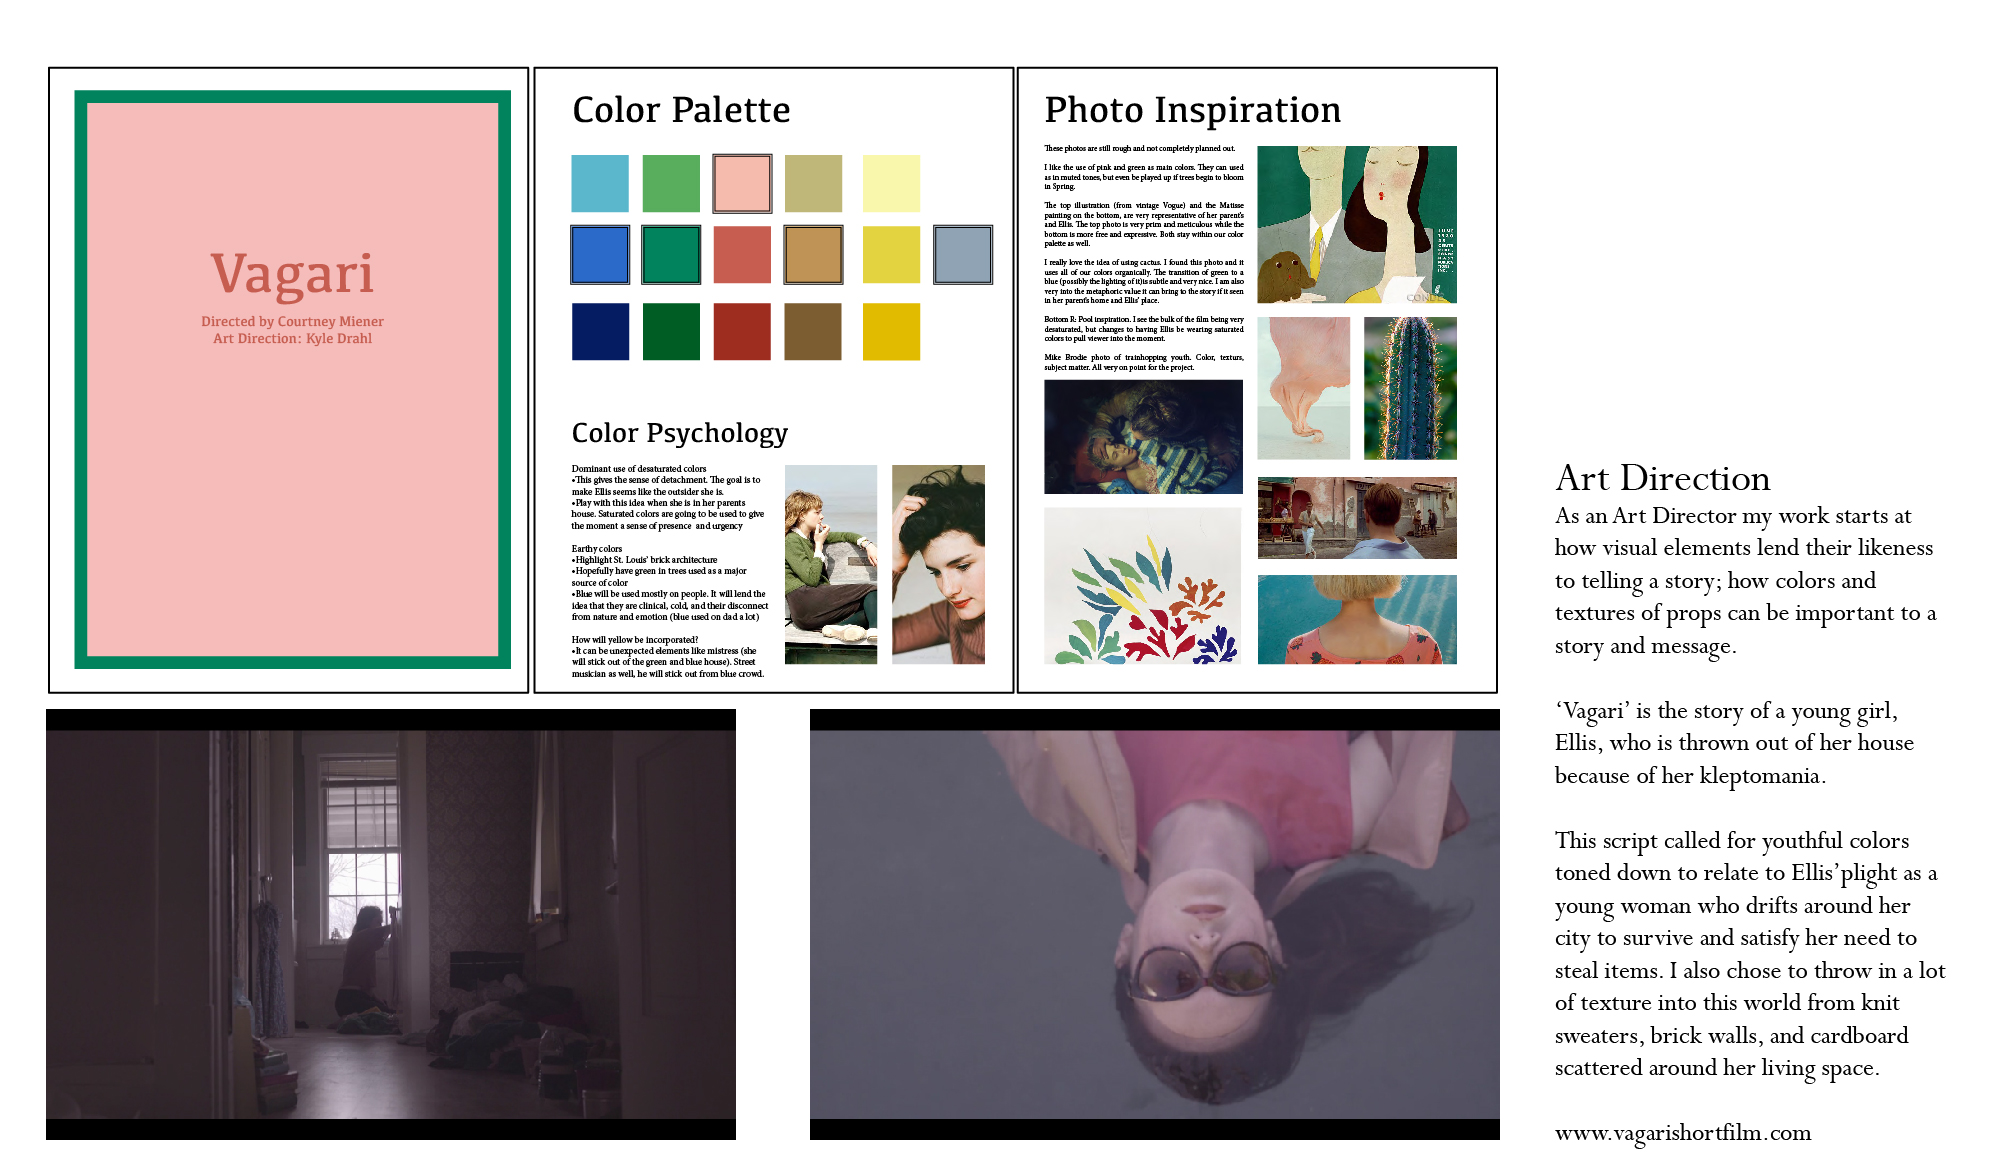Open the Vagari pink title cover
The image size is (2000, 1167).
[293, 380]
